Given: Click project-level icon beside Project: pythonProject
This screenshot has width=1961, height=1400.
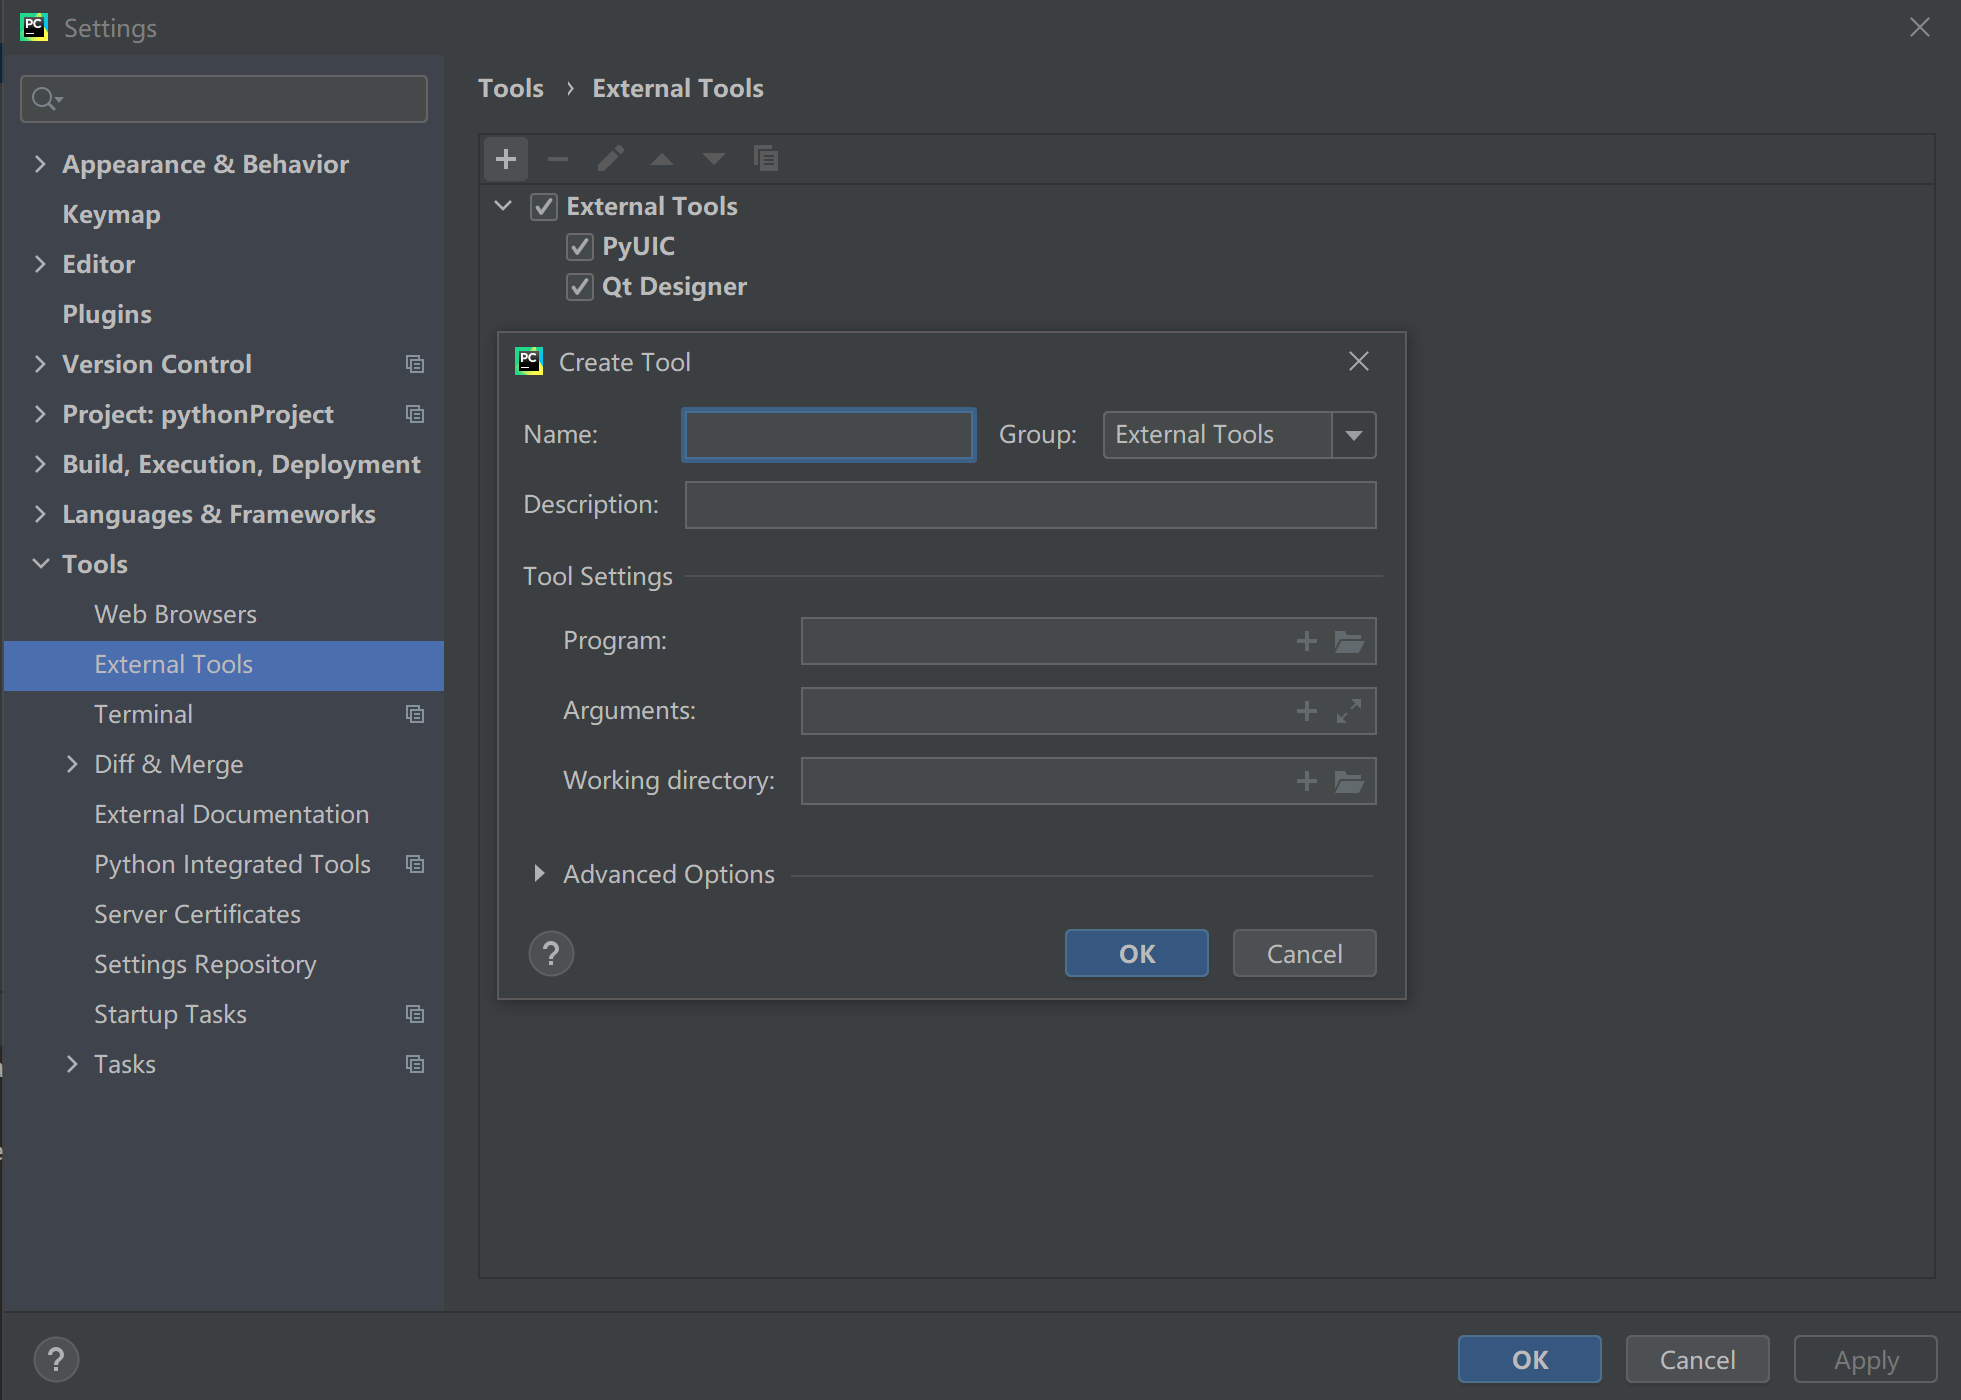Looking at the screenshot, I should point(415,414).
